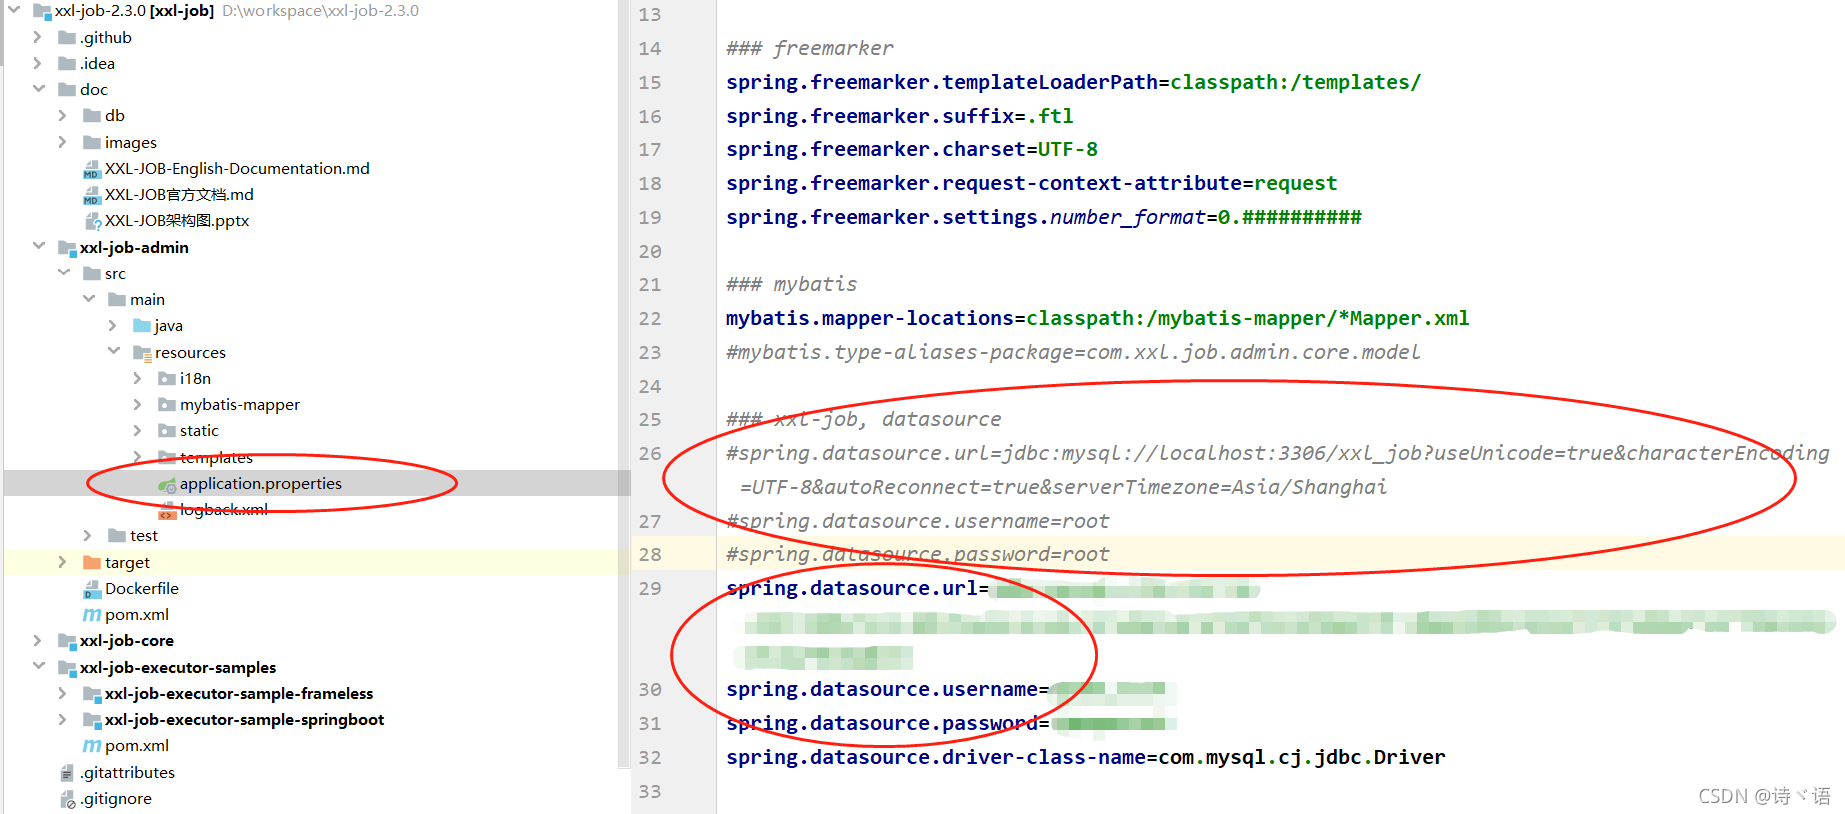Click the '#spring.datasource.username=root' comment
1845x814 pixels.
coord(917,521)
